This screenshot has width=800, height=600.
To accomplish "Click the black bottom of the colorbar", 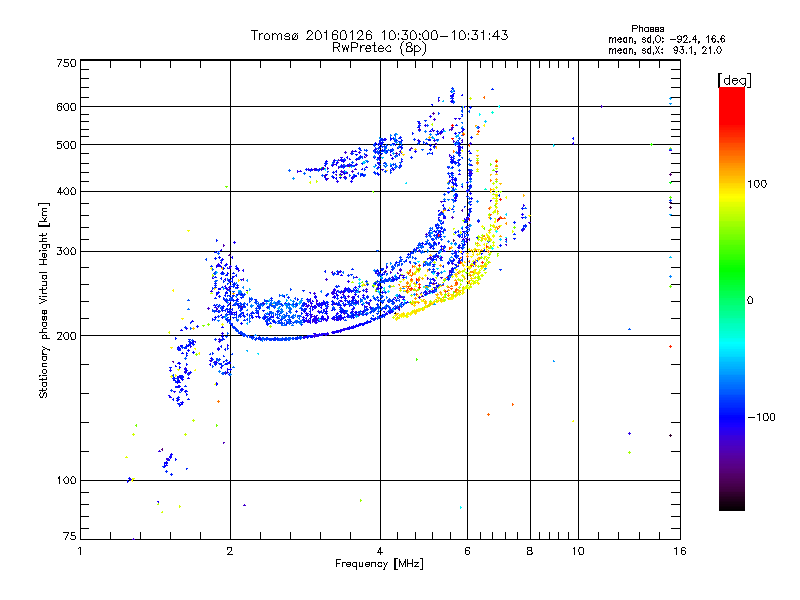I will coord(732,503).
